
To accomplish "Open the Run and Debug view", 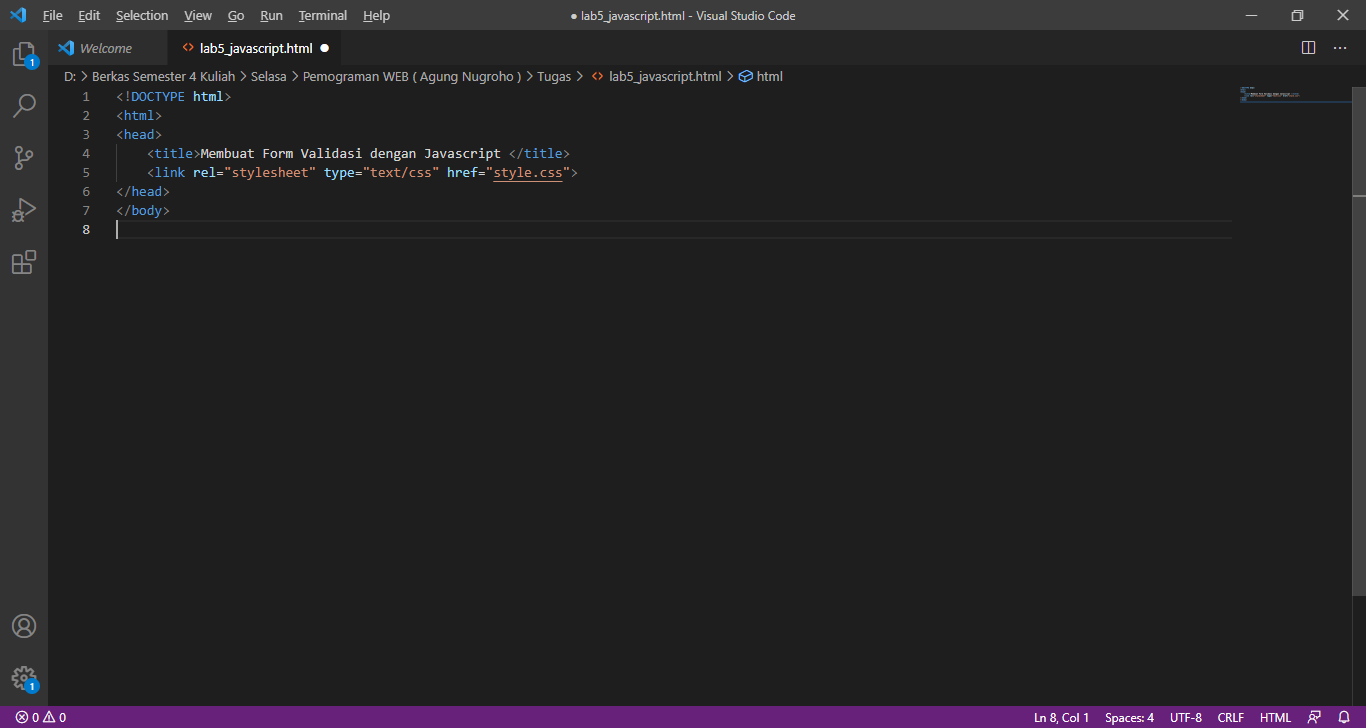I will 24,209.
